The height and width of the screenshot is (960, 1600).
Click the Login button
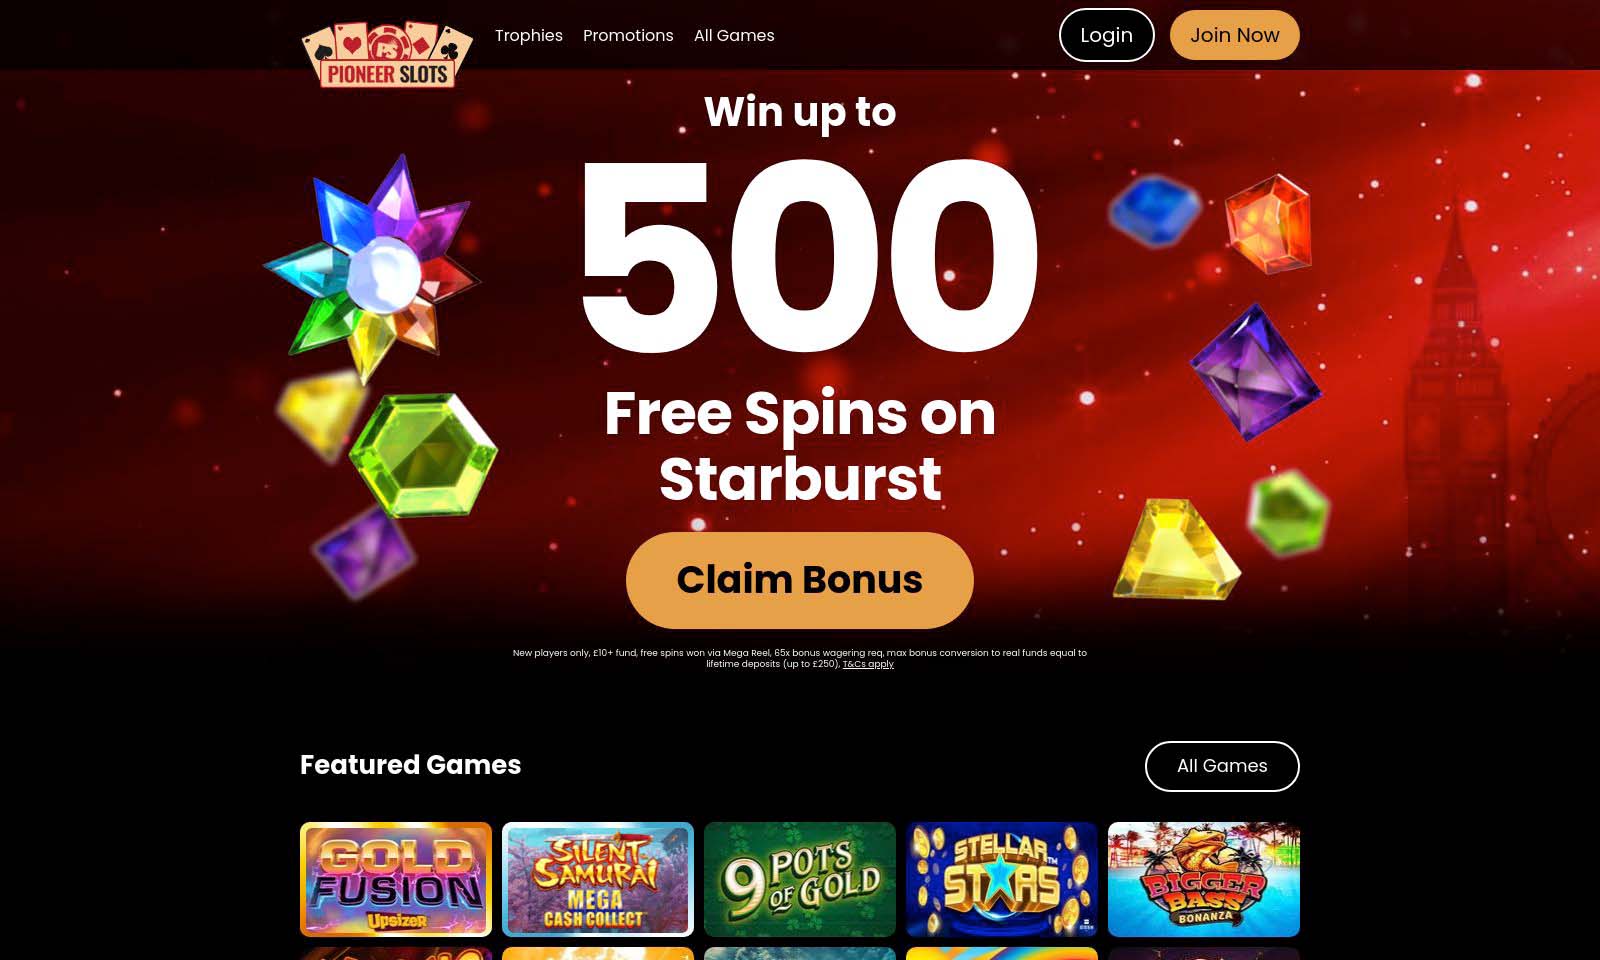coord(1107,35)
